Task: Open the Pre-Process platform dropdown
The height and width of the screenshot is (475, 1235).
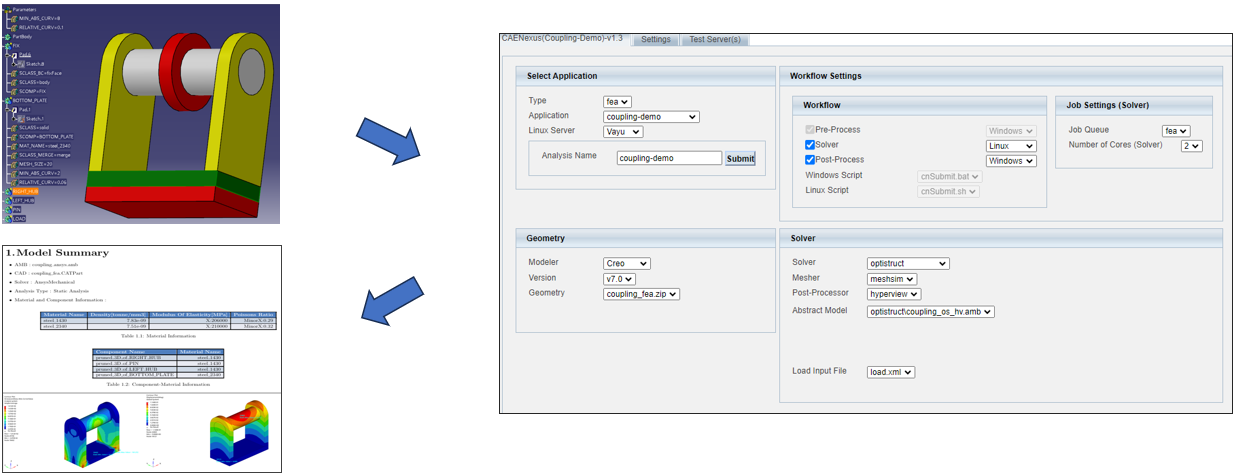Action: [x=1010, y=131]
